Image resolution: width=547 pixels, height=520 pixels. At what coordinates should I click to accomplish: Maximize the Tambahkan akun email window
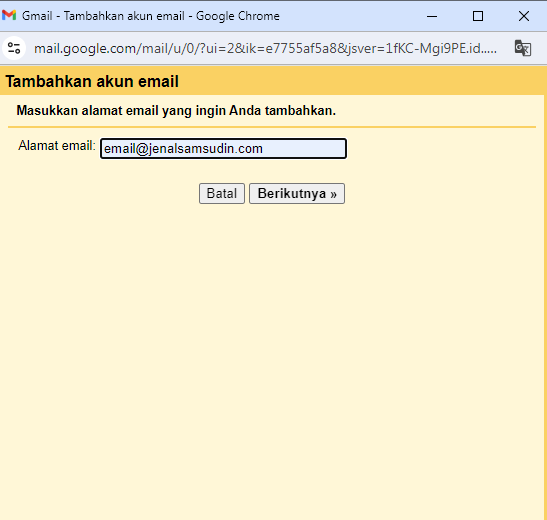tap(478, 16)
